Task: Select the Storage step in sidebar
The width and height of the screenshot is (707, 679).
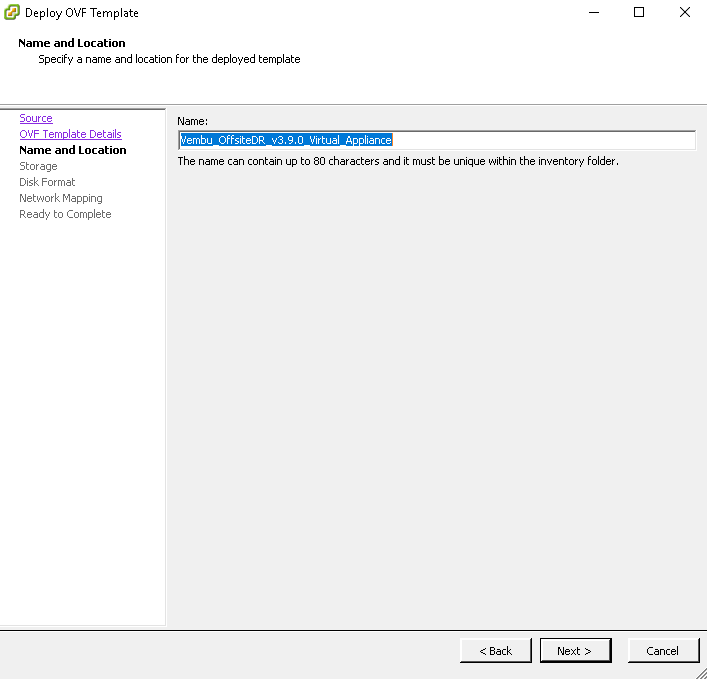Action: (38, 166)
